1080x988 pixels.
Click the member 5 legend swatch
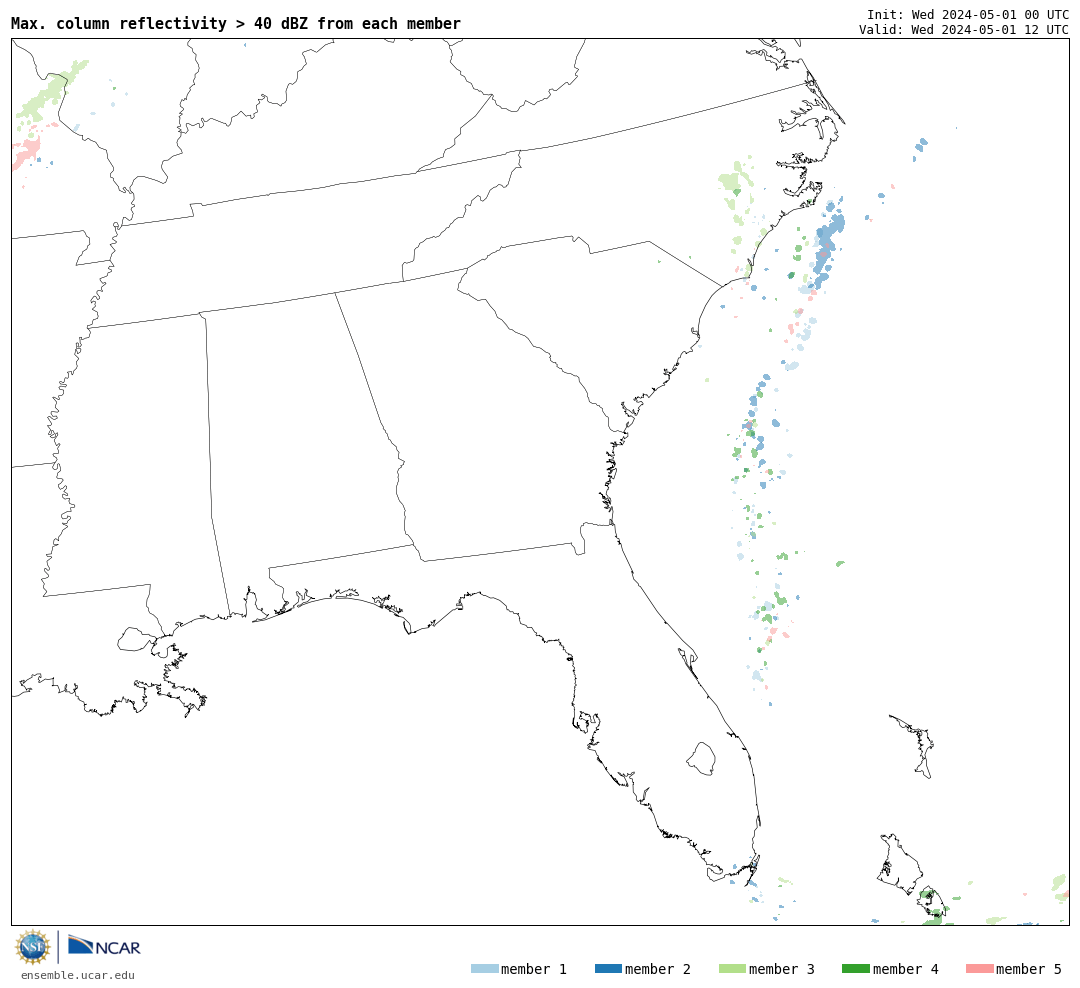click(x=979, y=969)
